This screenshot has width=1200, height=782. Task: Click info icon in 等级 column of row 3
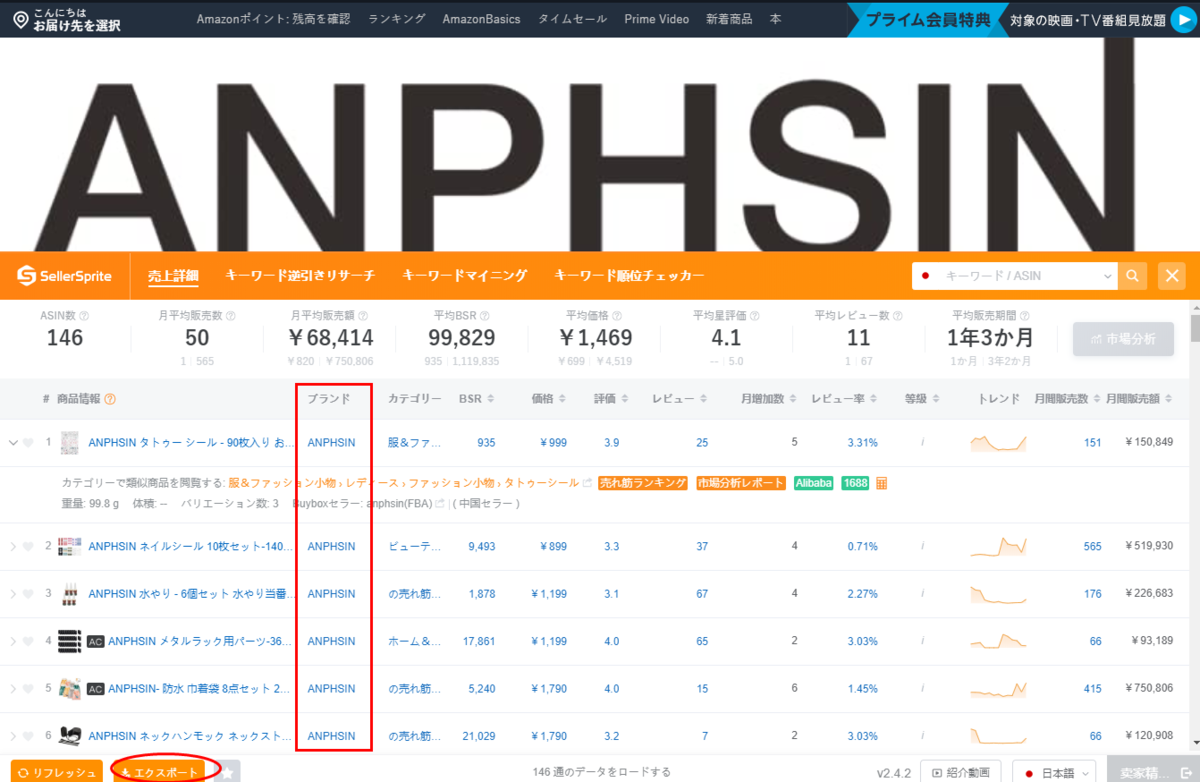[x=922, y=594]
